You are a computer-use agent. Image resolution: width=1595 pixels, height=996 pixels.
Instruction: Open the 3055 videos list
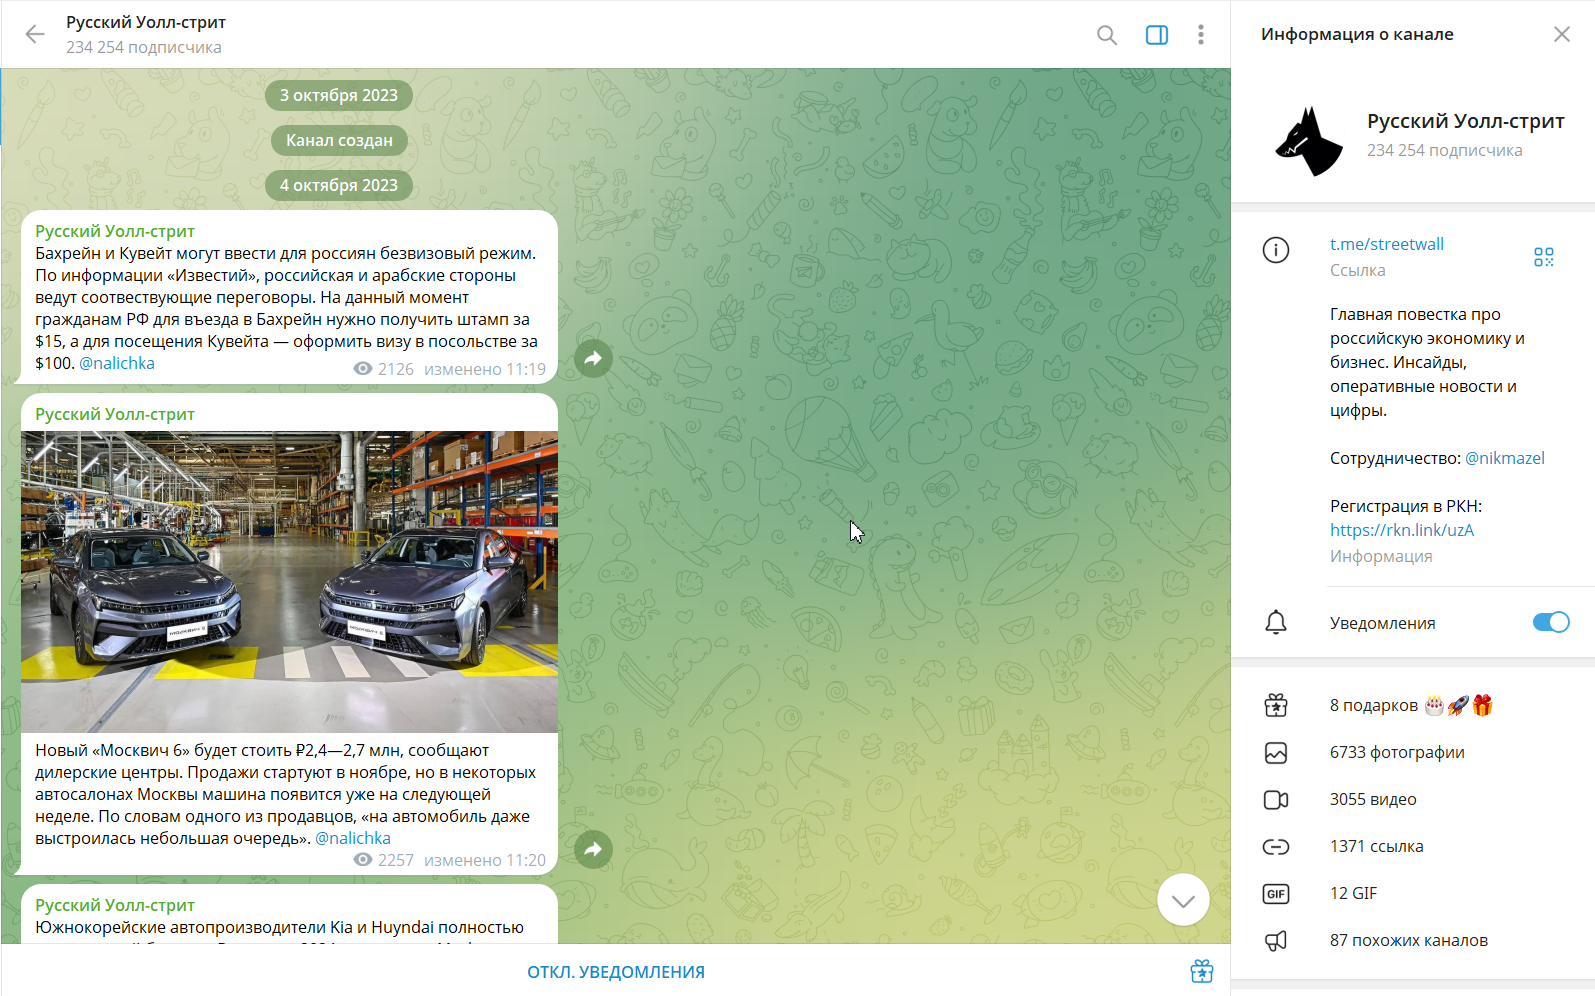coord(1372,799)
